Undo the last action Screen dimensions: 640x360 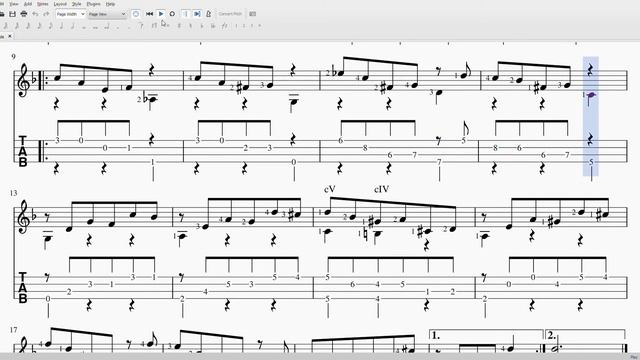tap(35, 14)
